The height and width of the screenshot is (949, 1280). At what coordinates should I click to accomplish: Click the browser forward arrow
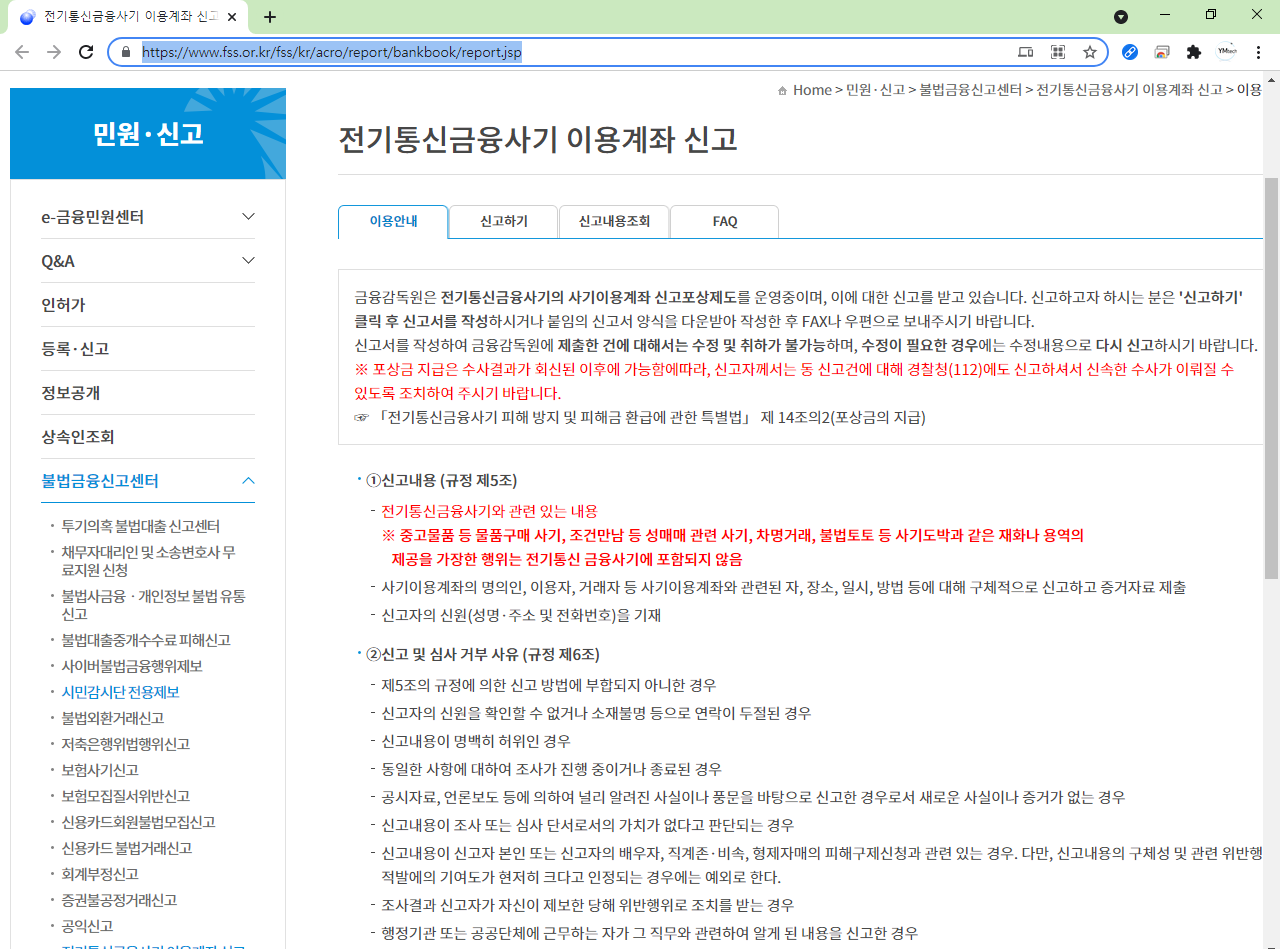point(54,52)
